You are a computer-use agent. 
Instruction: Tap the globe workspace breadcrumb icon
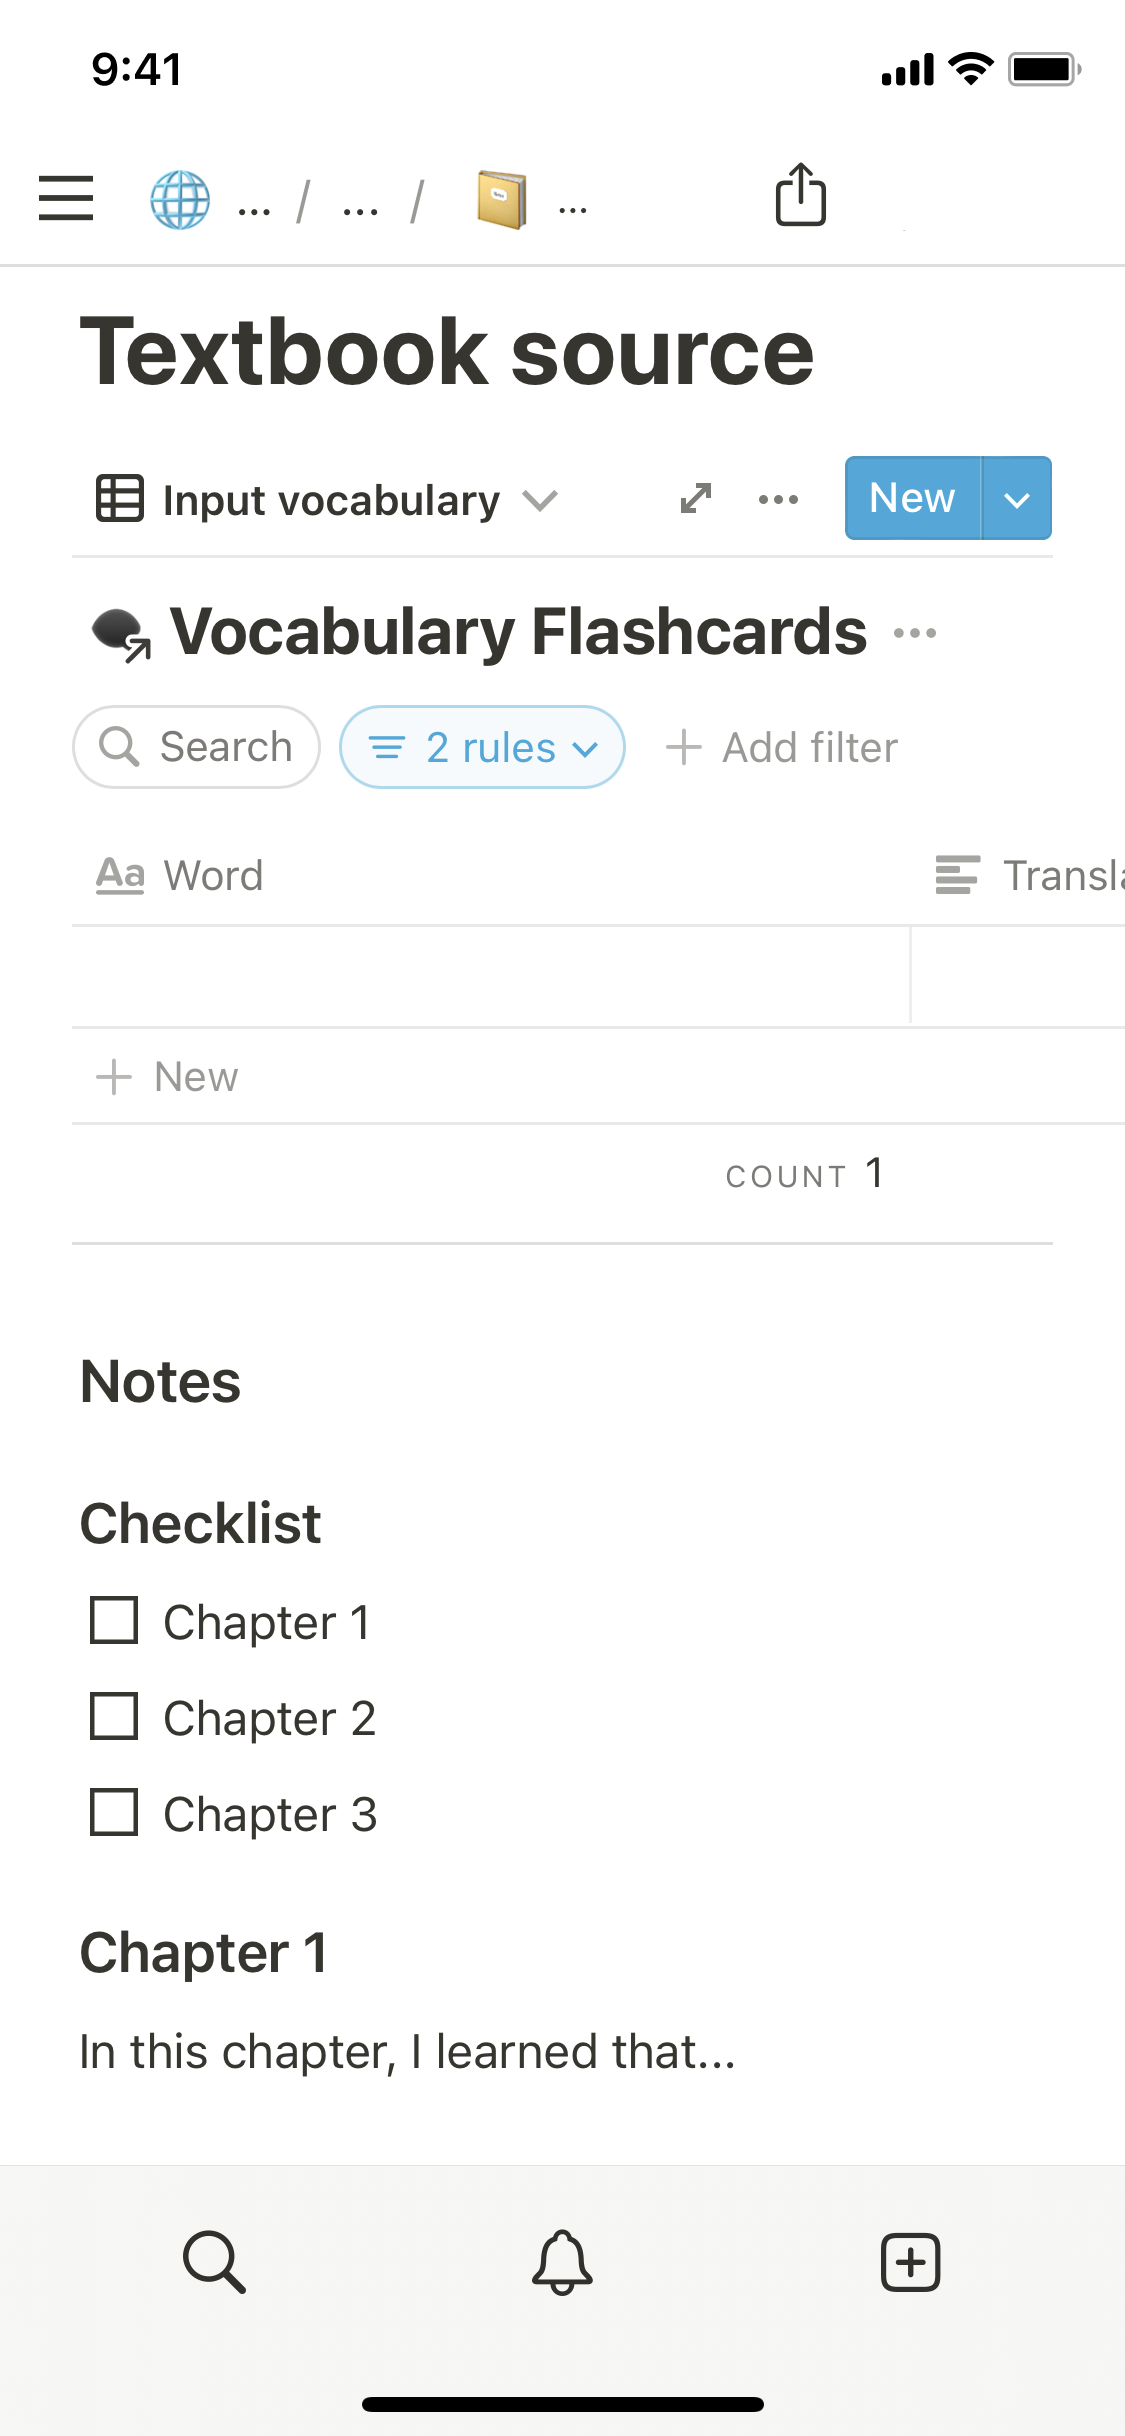point(180,199)
